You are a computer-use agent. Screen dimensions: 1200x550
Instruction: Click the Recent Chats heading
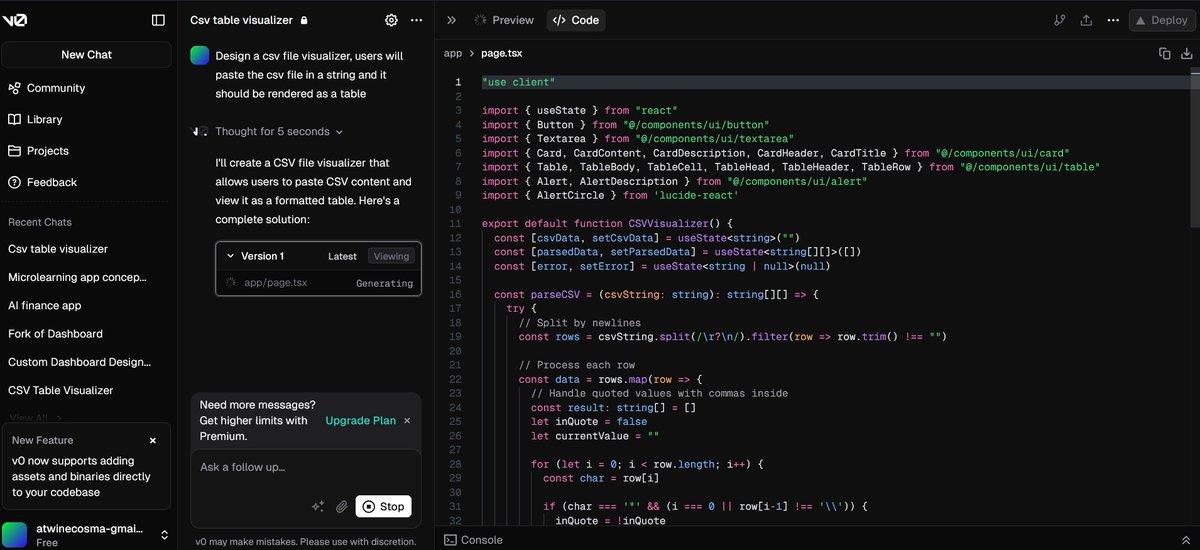click(40, 222)
